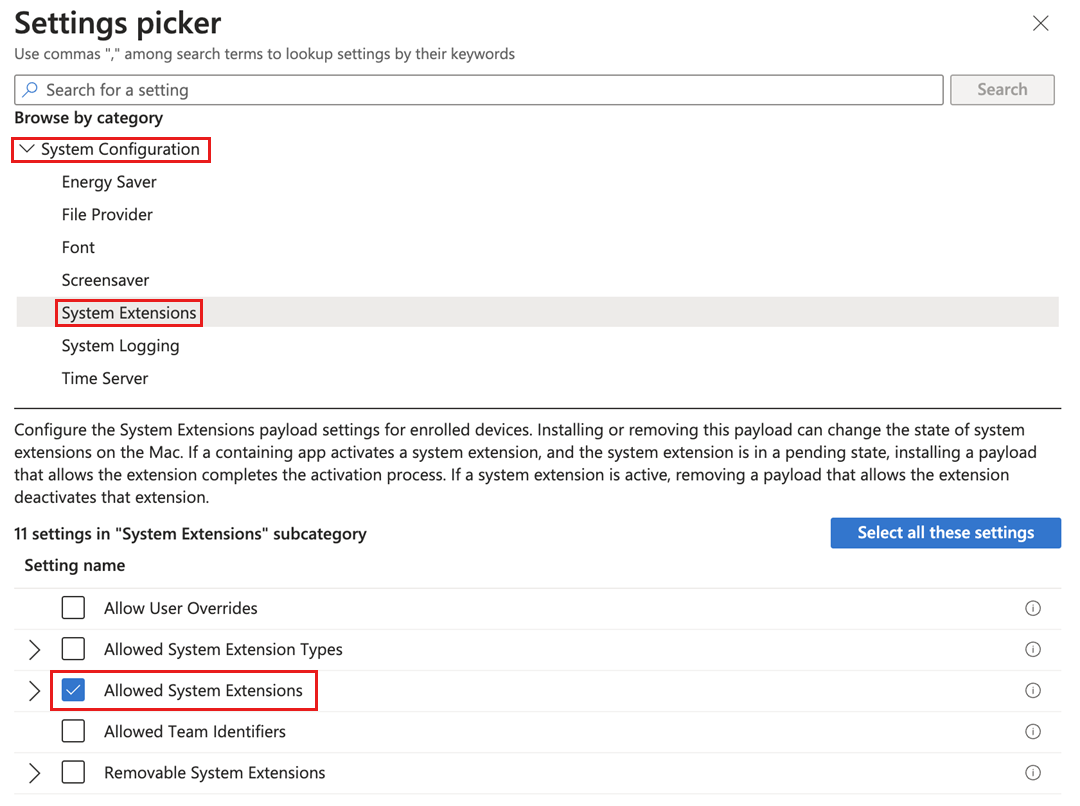
Task: Expand Removable System Extensions row
Action: [35, 773]
